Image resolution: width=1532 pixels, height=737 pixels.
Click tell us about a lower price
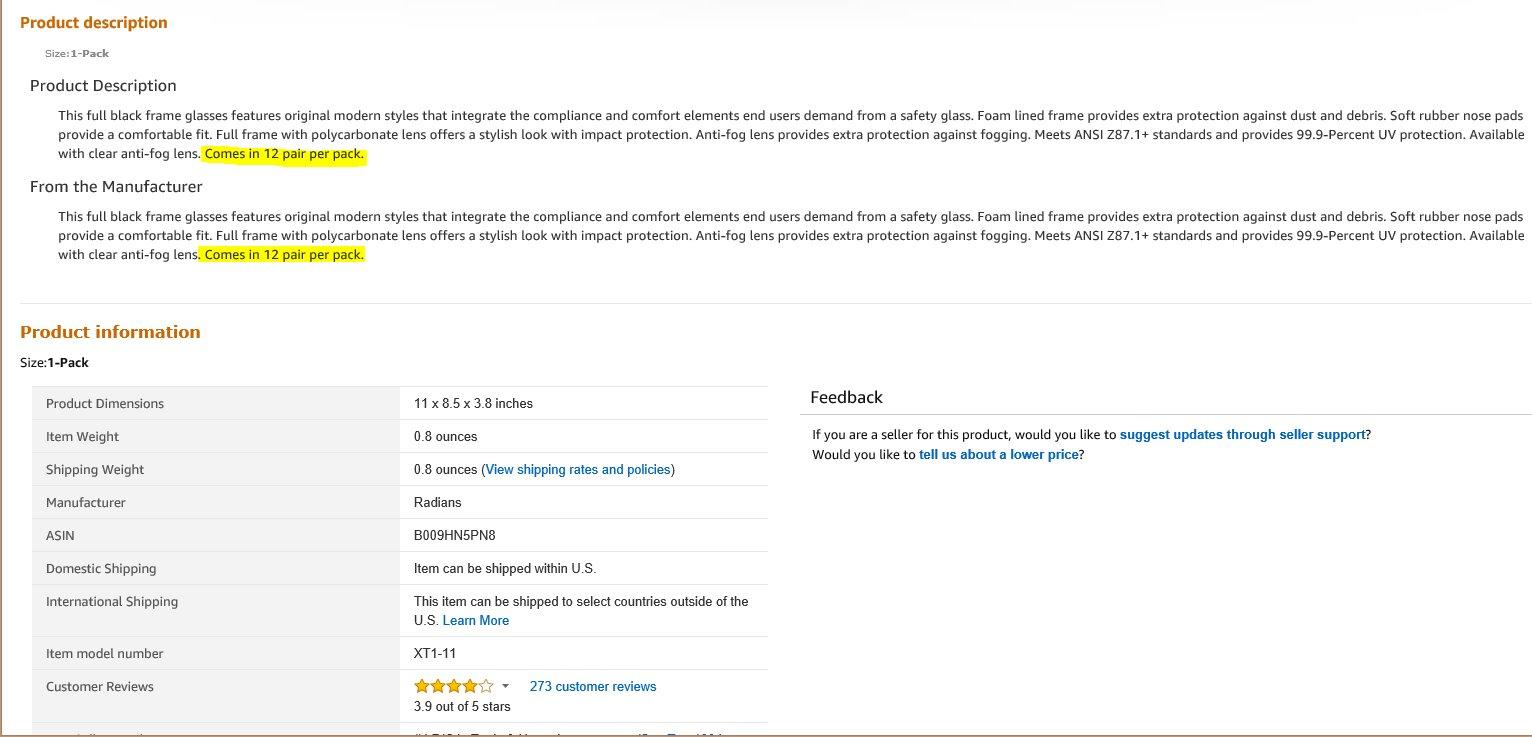pyautogui.click(x=999, y=454)
